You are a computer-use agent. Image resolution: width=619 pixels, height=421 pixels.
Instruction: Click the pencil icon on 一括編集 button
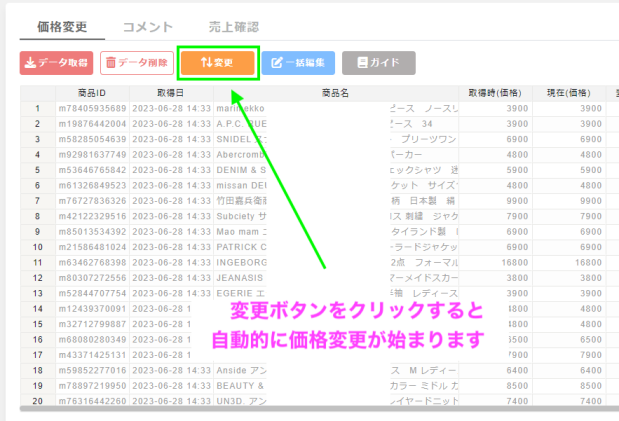click(277, 63)
